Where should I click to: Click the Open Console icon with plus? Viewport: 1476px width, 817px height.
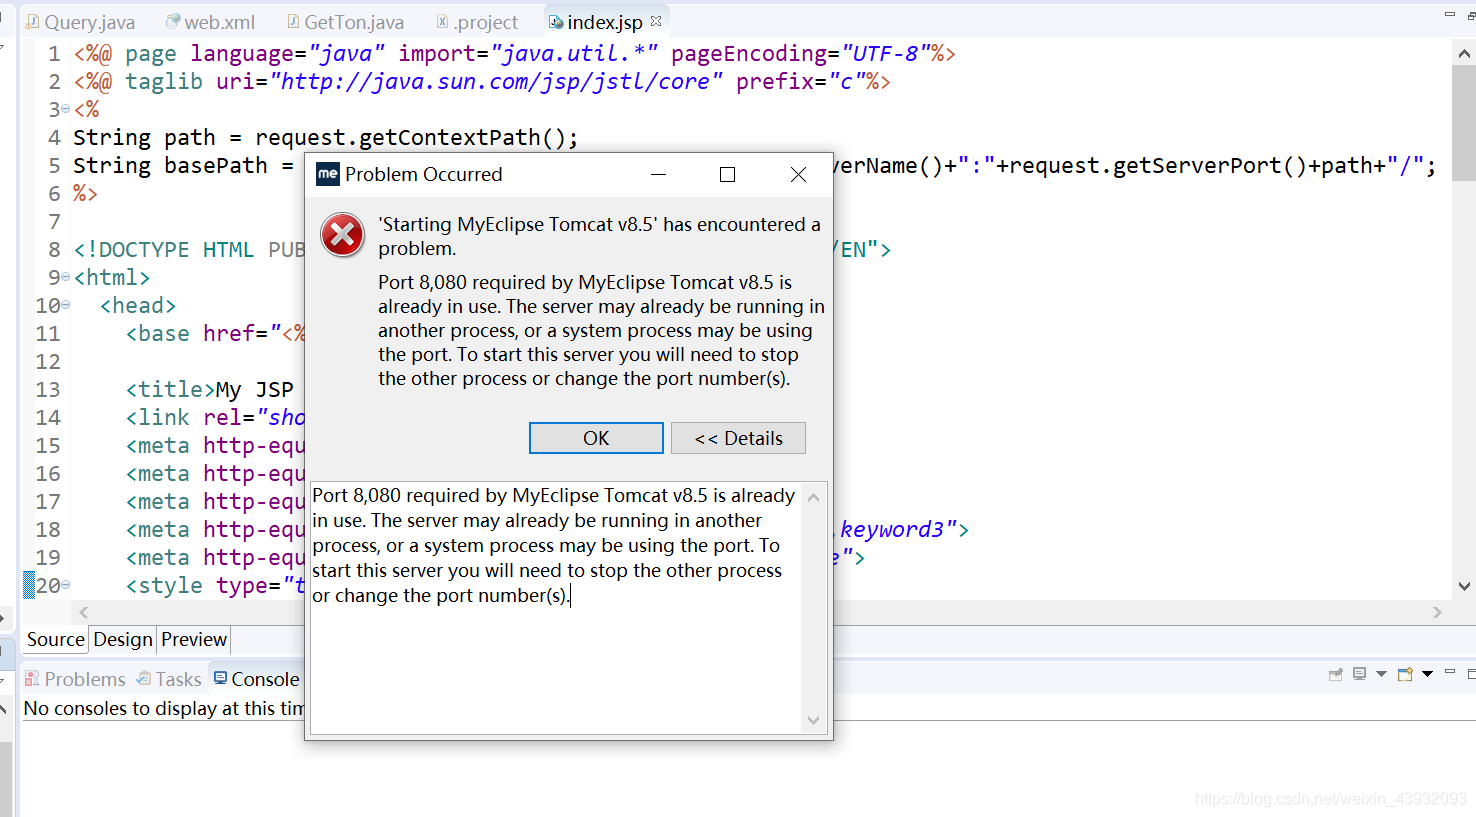(1405, 674)
